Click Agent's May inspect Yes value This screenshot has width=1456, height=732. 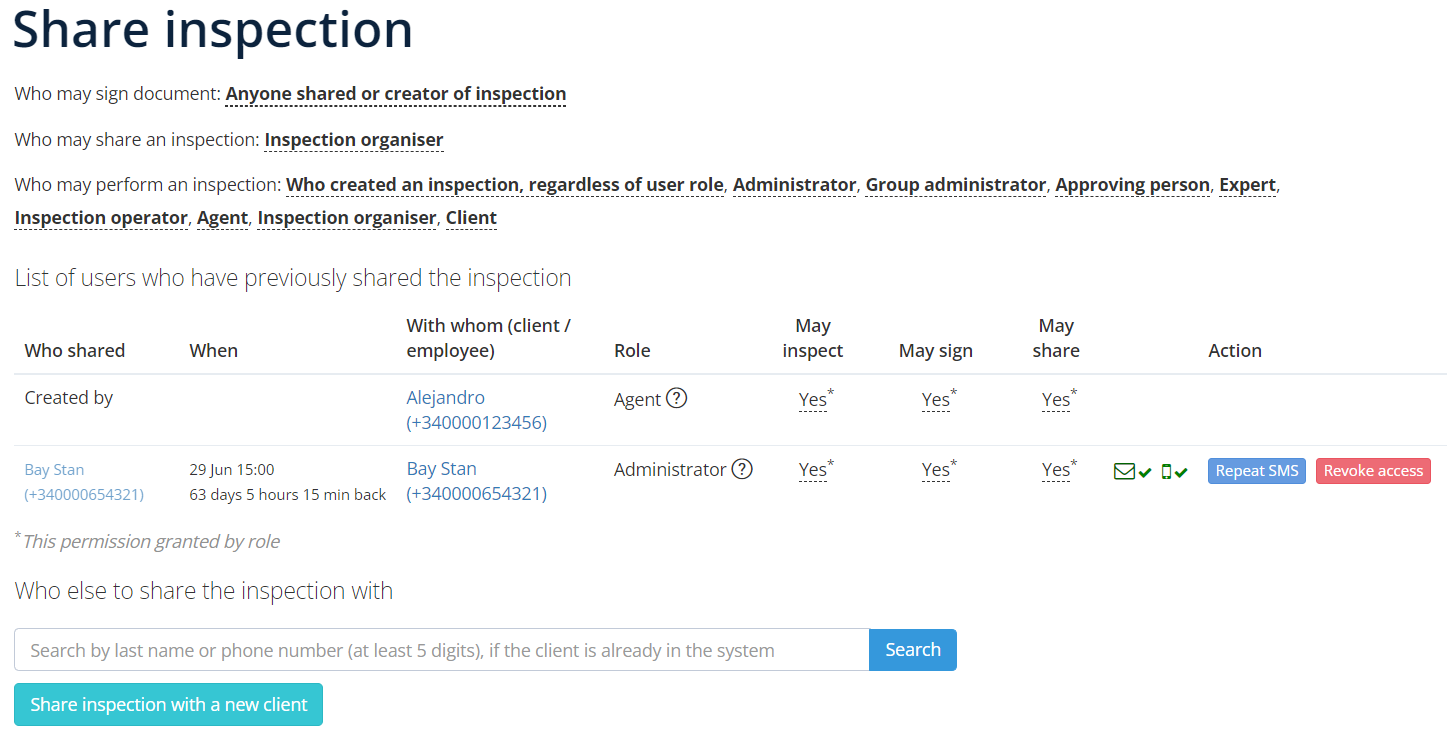tap(813, 400)
